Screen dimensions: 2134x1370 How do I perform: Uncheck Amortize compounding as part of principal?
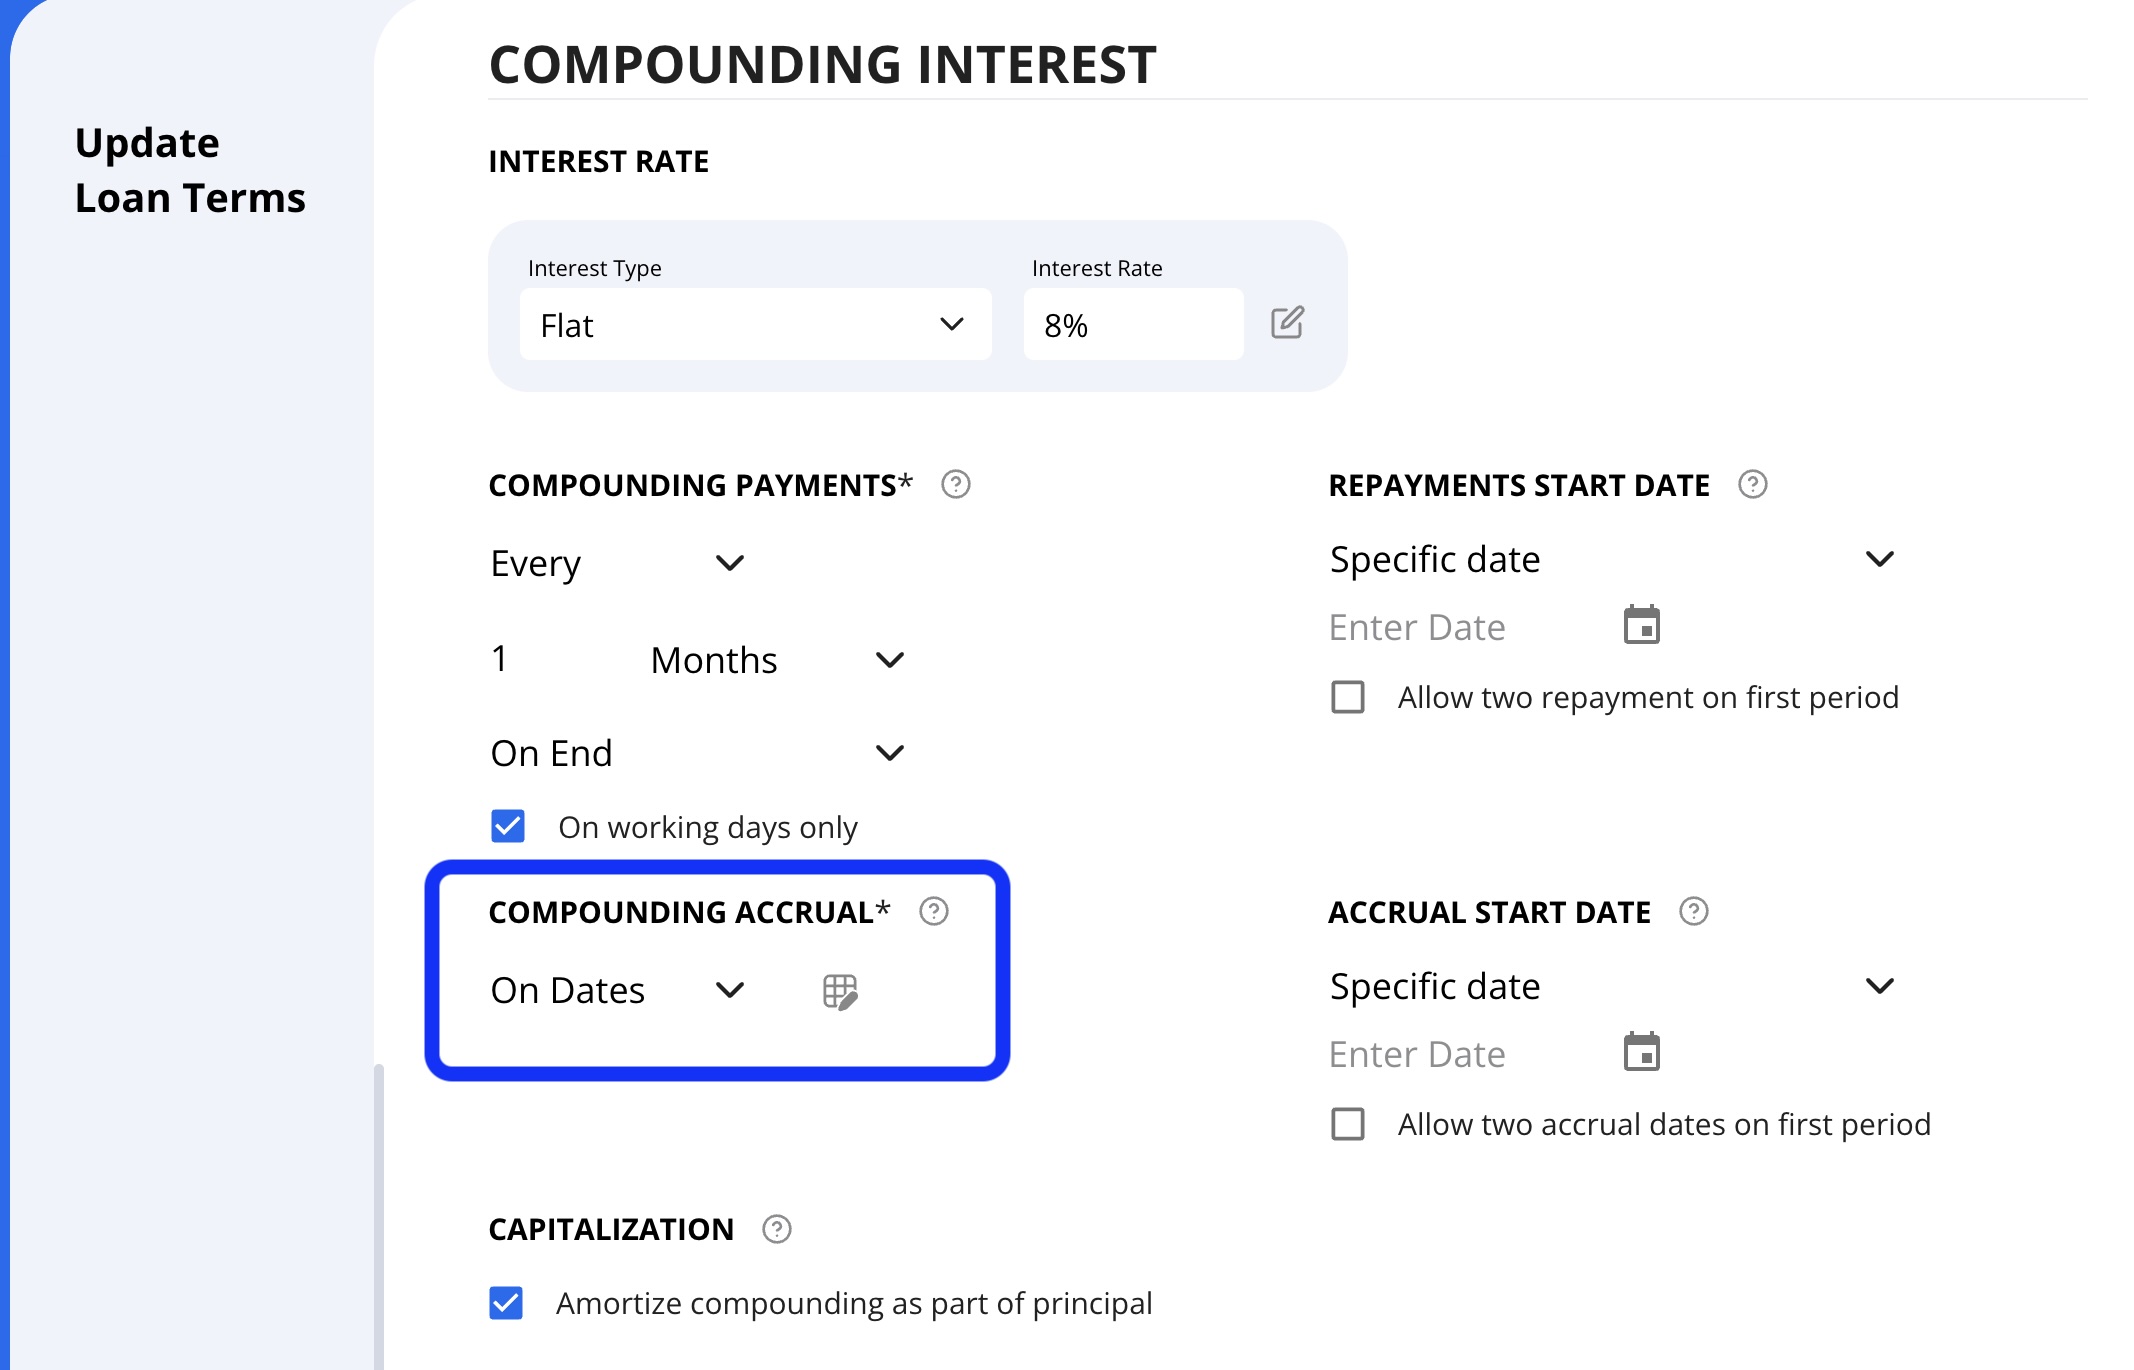tap(506, 1303)
